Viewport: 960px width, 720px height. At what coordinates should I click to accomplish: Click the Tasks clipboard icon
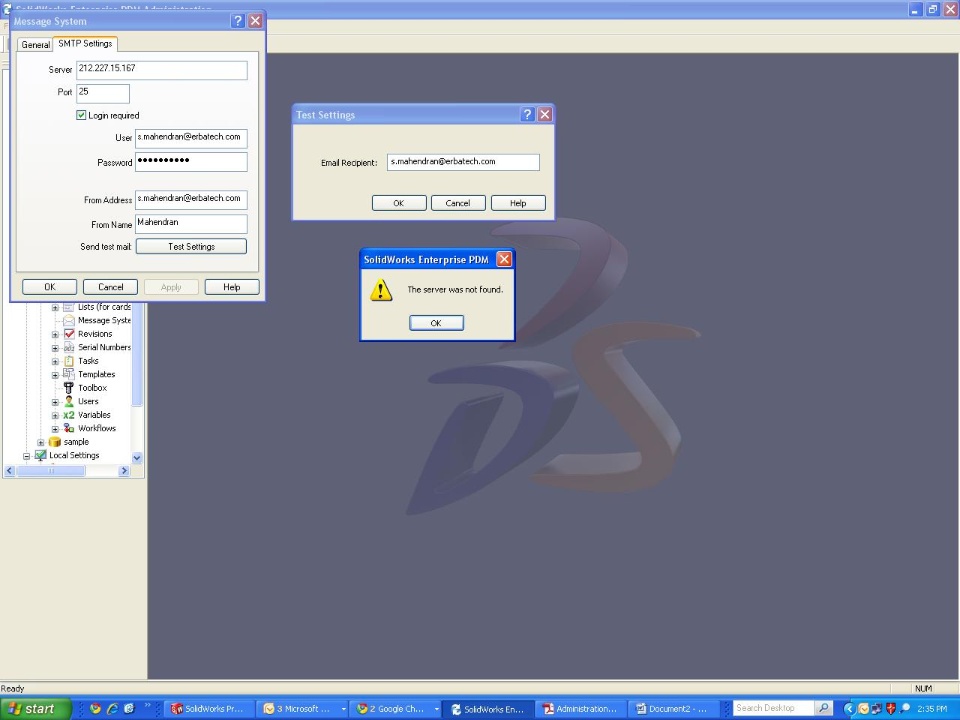[x=69, y=361]
